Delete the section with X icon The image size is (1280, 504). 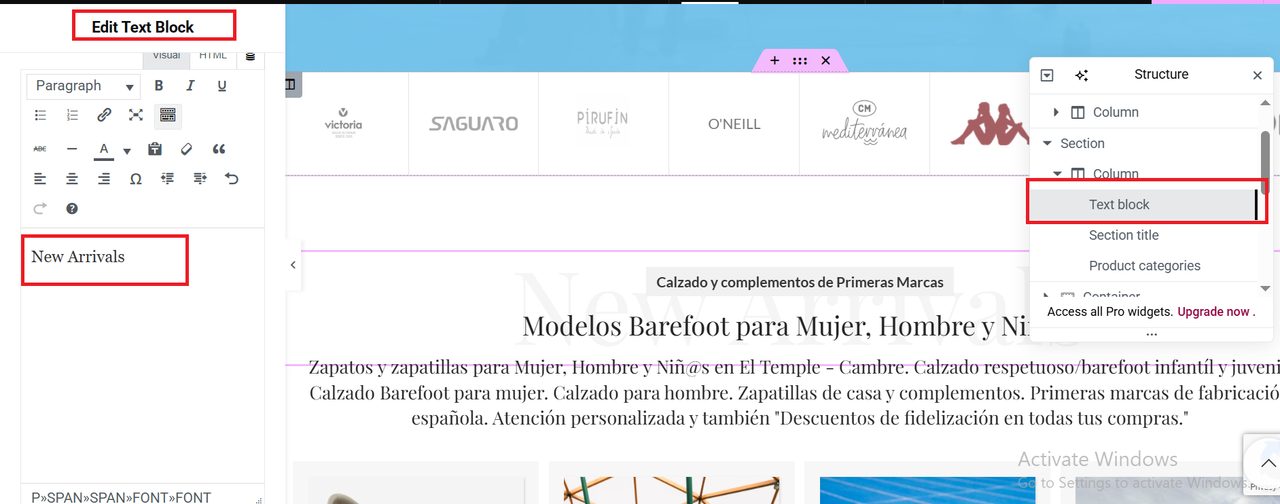[x=826, y=61]
